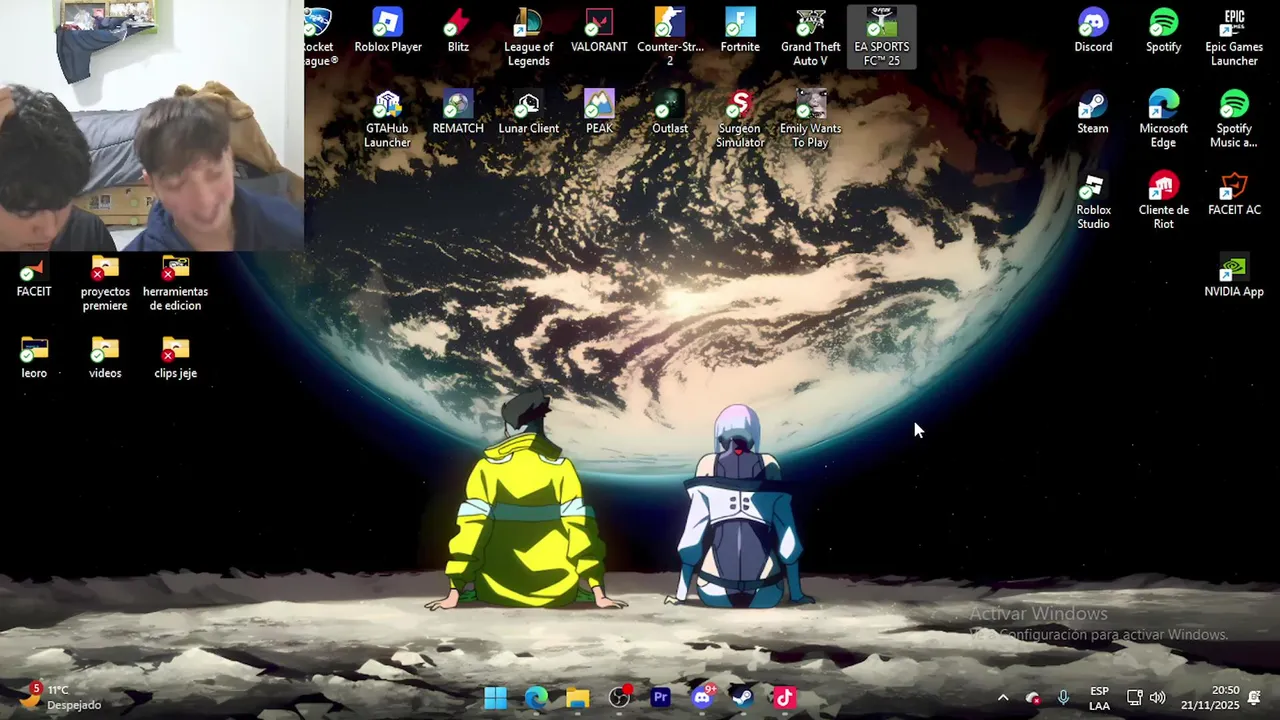Open the Windows Start menu
Screen dimensions: 1280x720
pyautogui.click(x=495, y=697)
